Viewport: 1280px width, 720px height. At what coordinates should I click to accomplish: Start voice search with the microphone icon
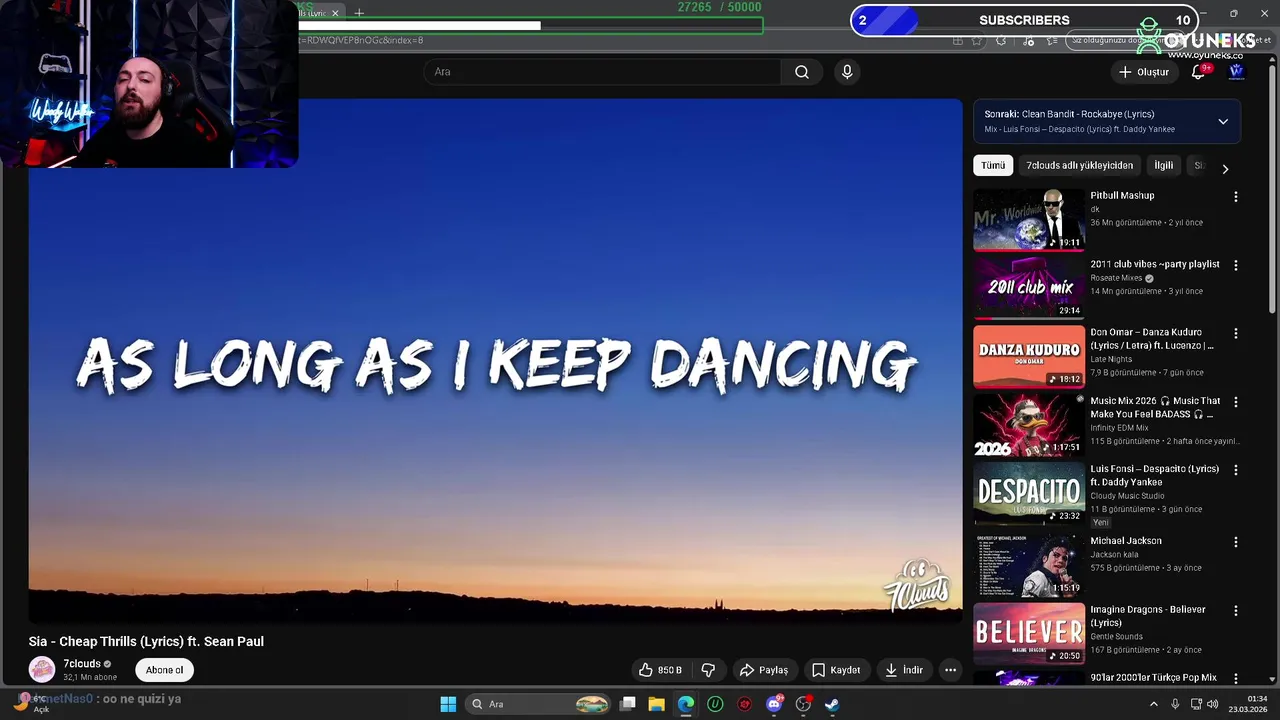pos(847,72)
